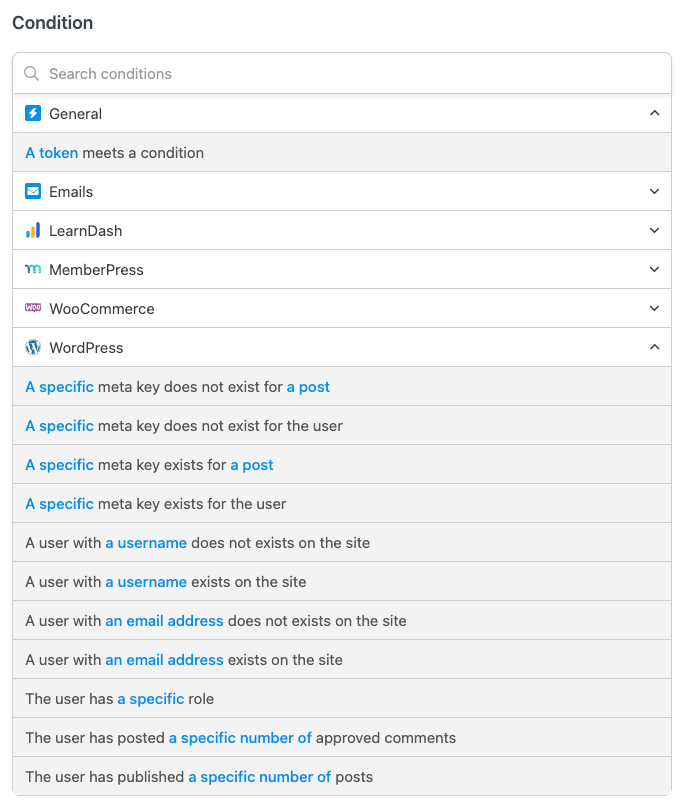The width and height of the screenshot is (682, 806).
Task: Expand the WooCommerce conditions chevron
Action: point(654,308)
